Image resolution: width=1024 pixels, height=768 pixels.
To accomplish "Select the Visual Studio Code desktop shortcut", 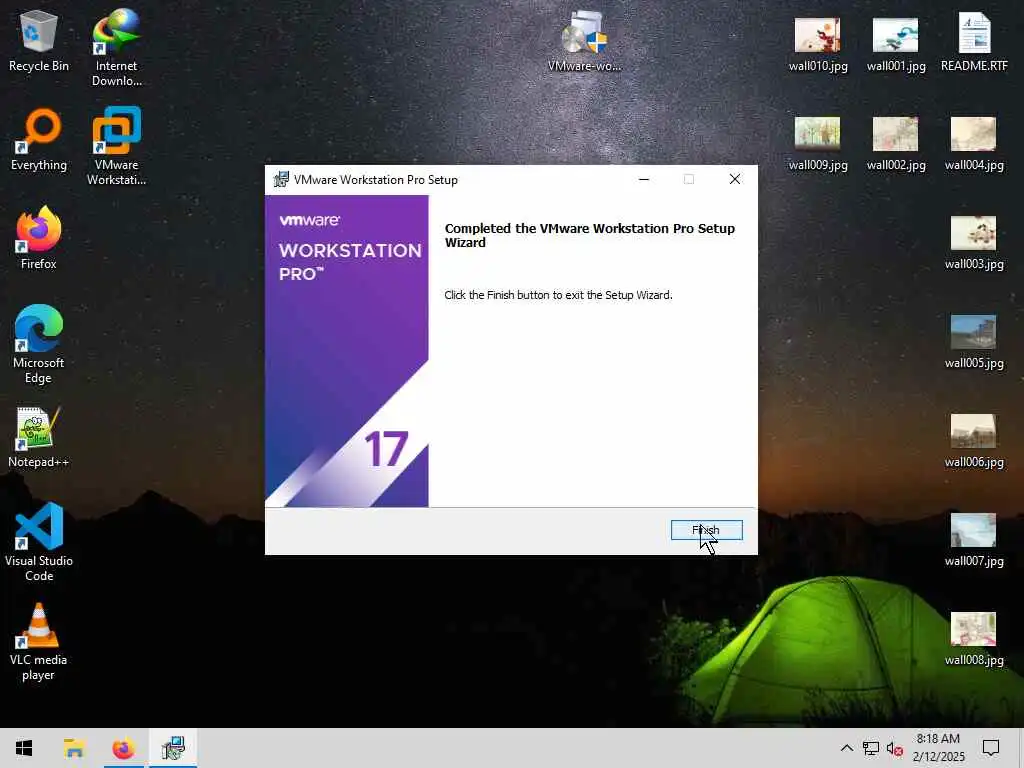I will coord(39,542).
